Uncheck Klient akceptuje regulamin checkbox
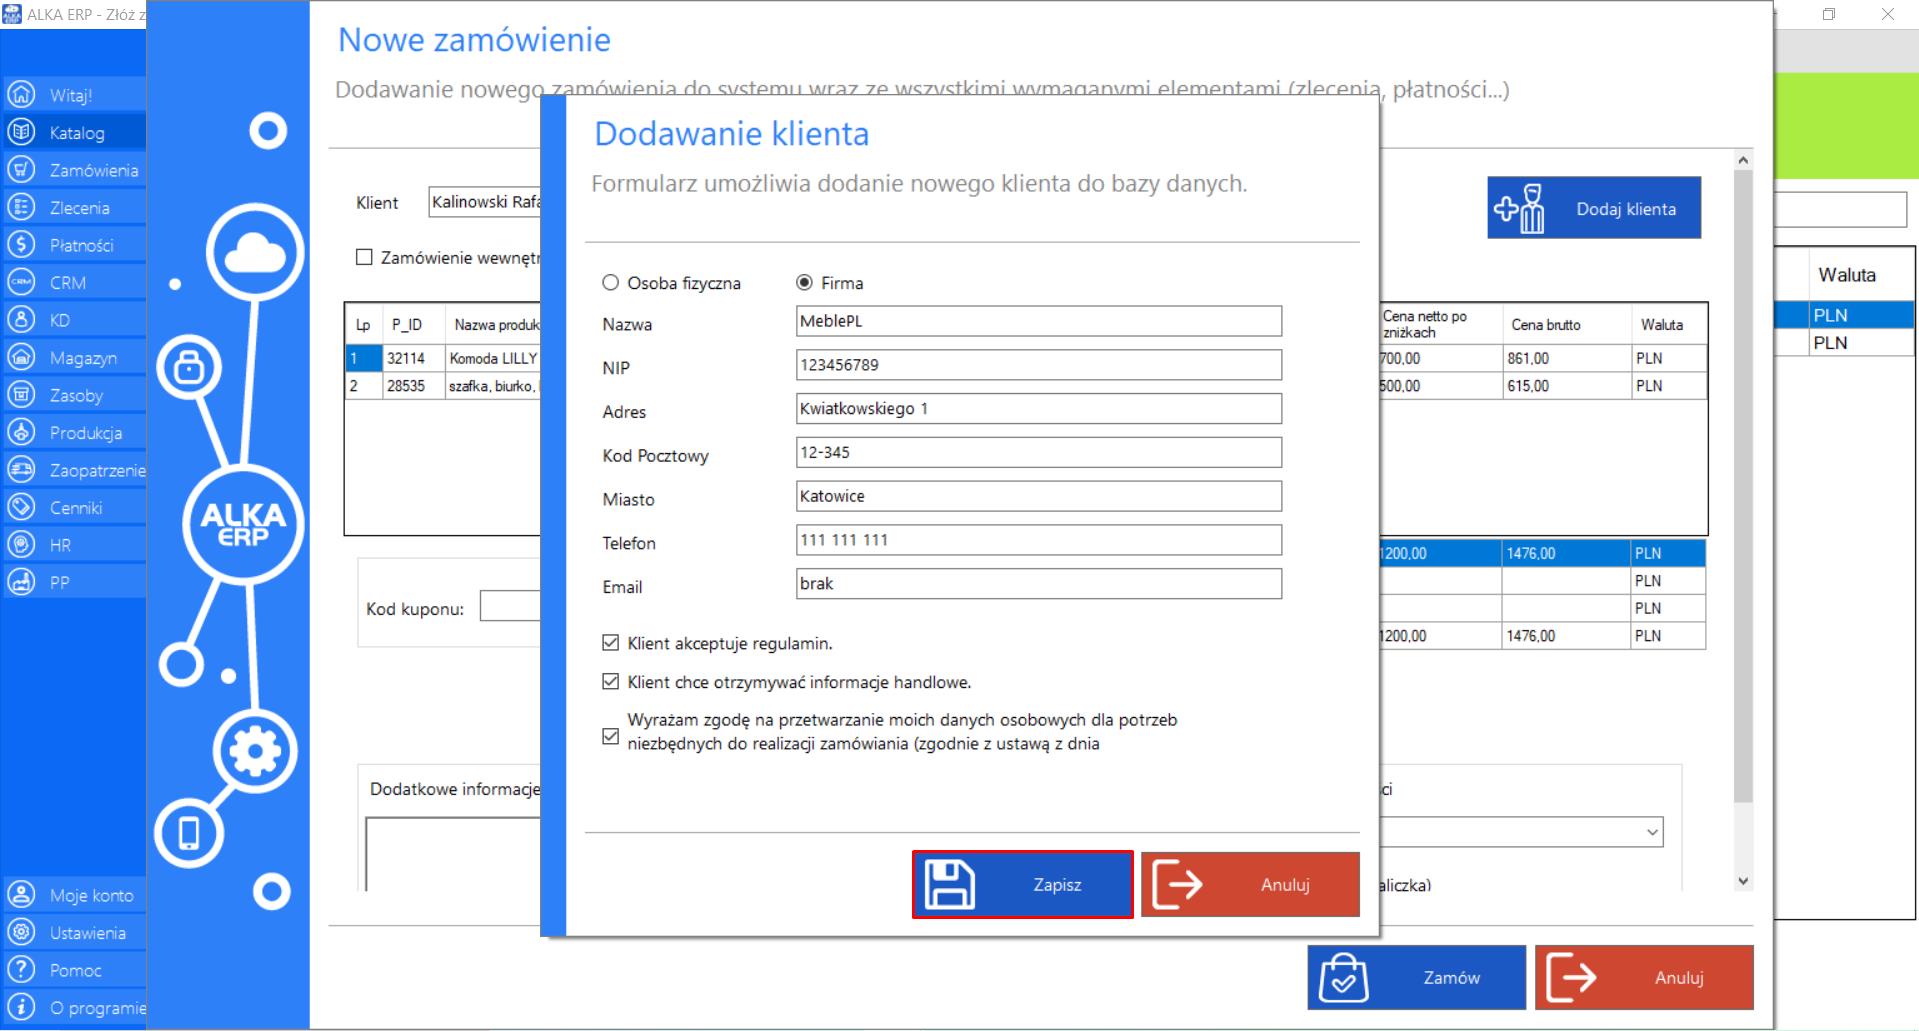 pyautogui.click(x=610, y=643)
